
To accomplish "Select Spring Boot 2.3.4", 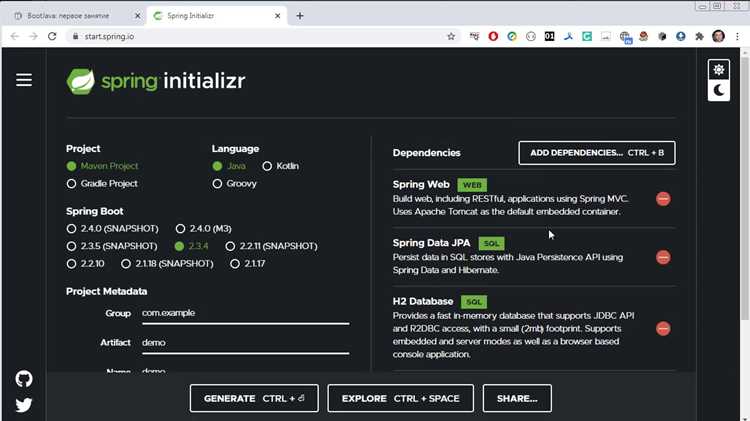I will (x=179, y=246).
